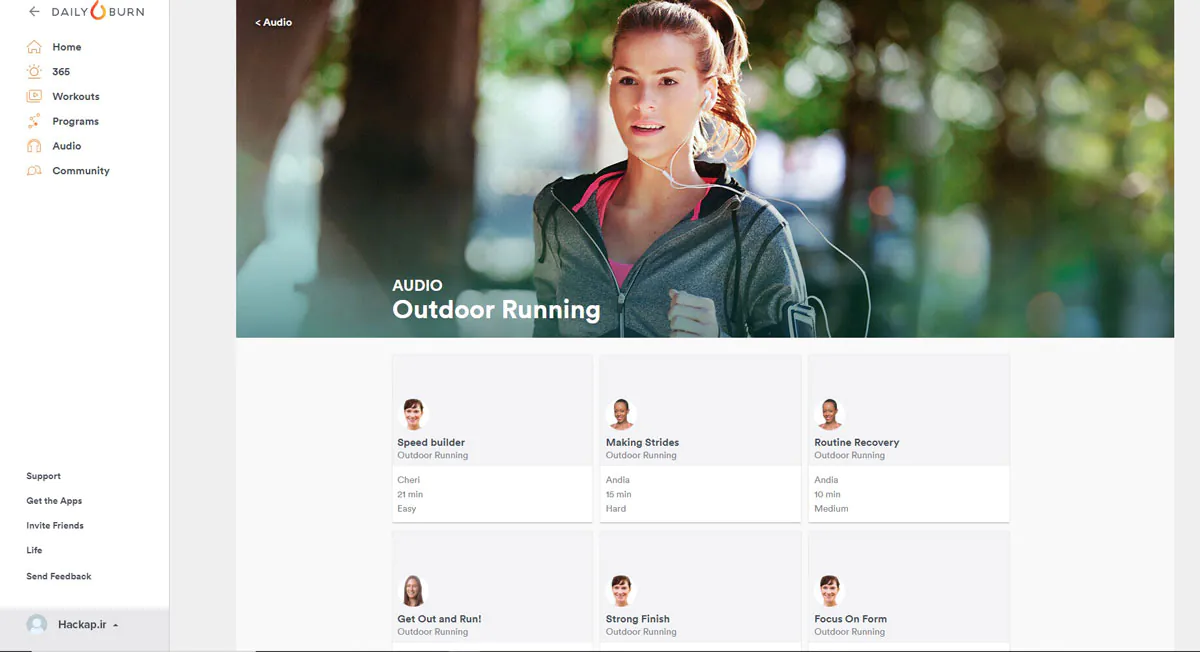The width and height of the screenshot is (1200, 652).
Task: Click the Daily Burn flame logo
Action: [x=97, y=12]
